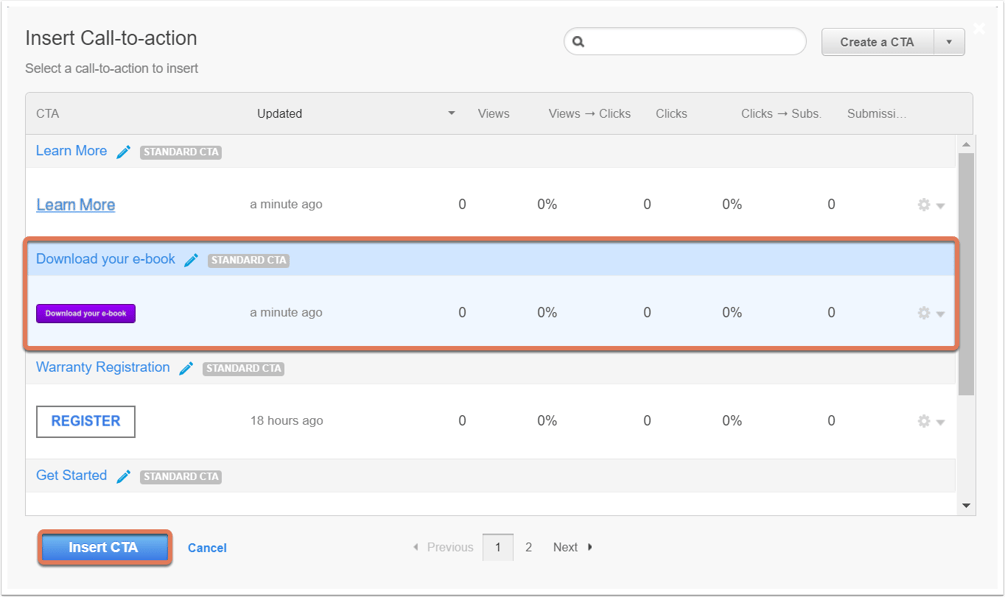Open gear menu for Download your e-book row
The width and height of the screenshot is (1005, 597).
point(931,314)
